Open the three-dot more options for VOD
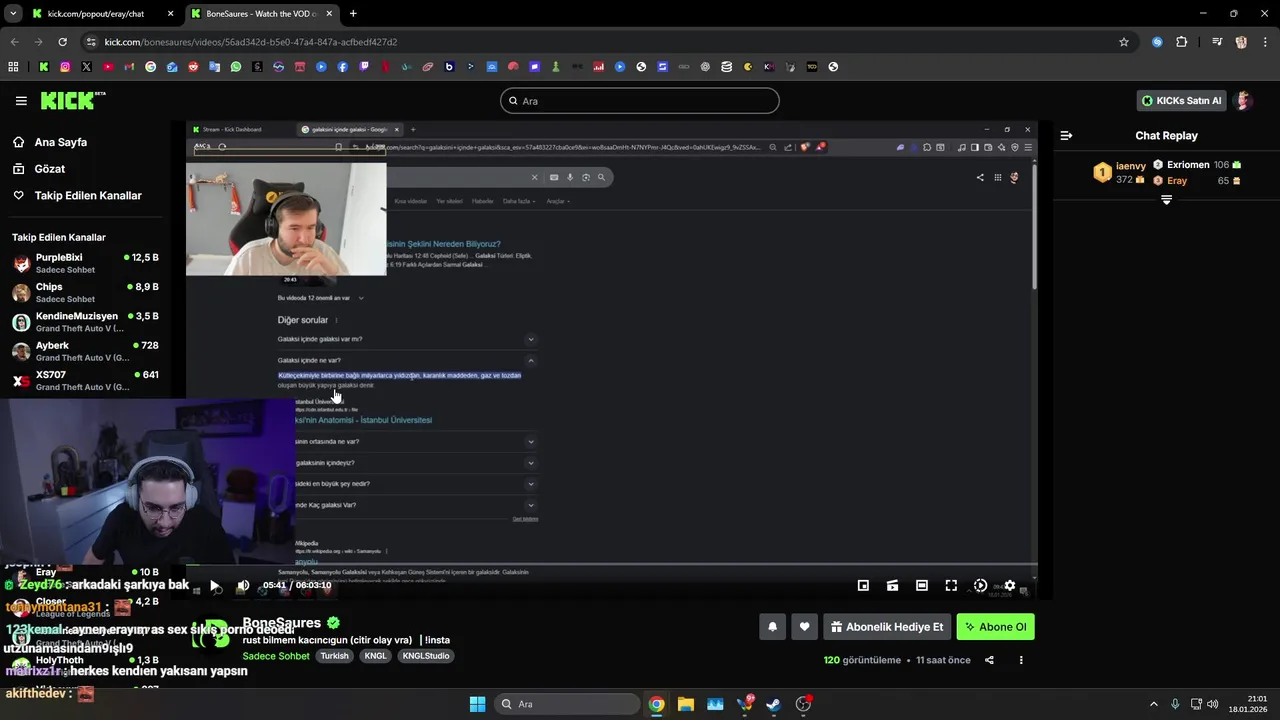Image resolution: width=1280 pixels, height=720 pixels. point(1021,660)
